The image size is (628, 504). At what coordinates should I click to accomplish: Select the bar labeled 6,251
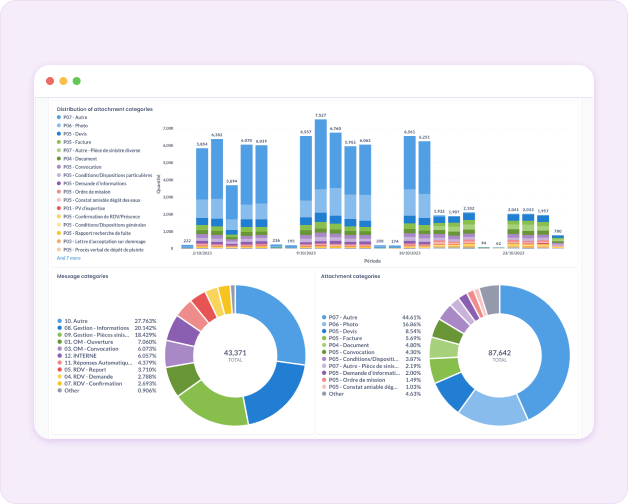click(424, 195)
